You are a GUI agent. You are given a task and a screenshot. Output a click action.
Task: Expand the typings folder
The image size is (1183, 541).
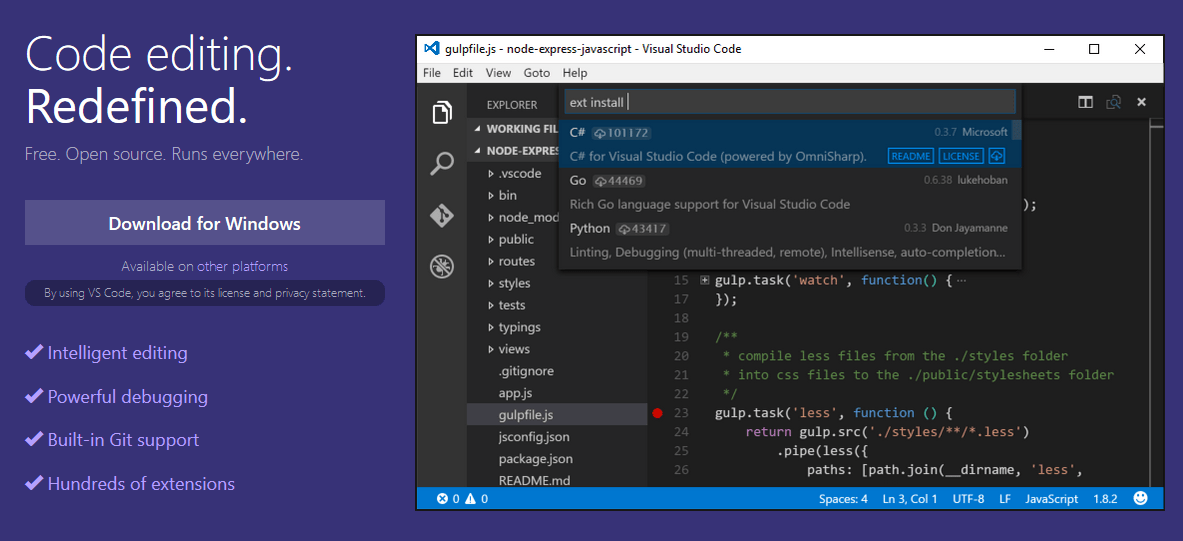coord(490,327)
